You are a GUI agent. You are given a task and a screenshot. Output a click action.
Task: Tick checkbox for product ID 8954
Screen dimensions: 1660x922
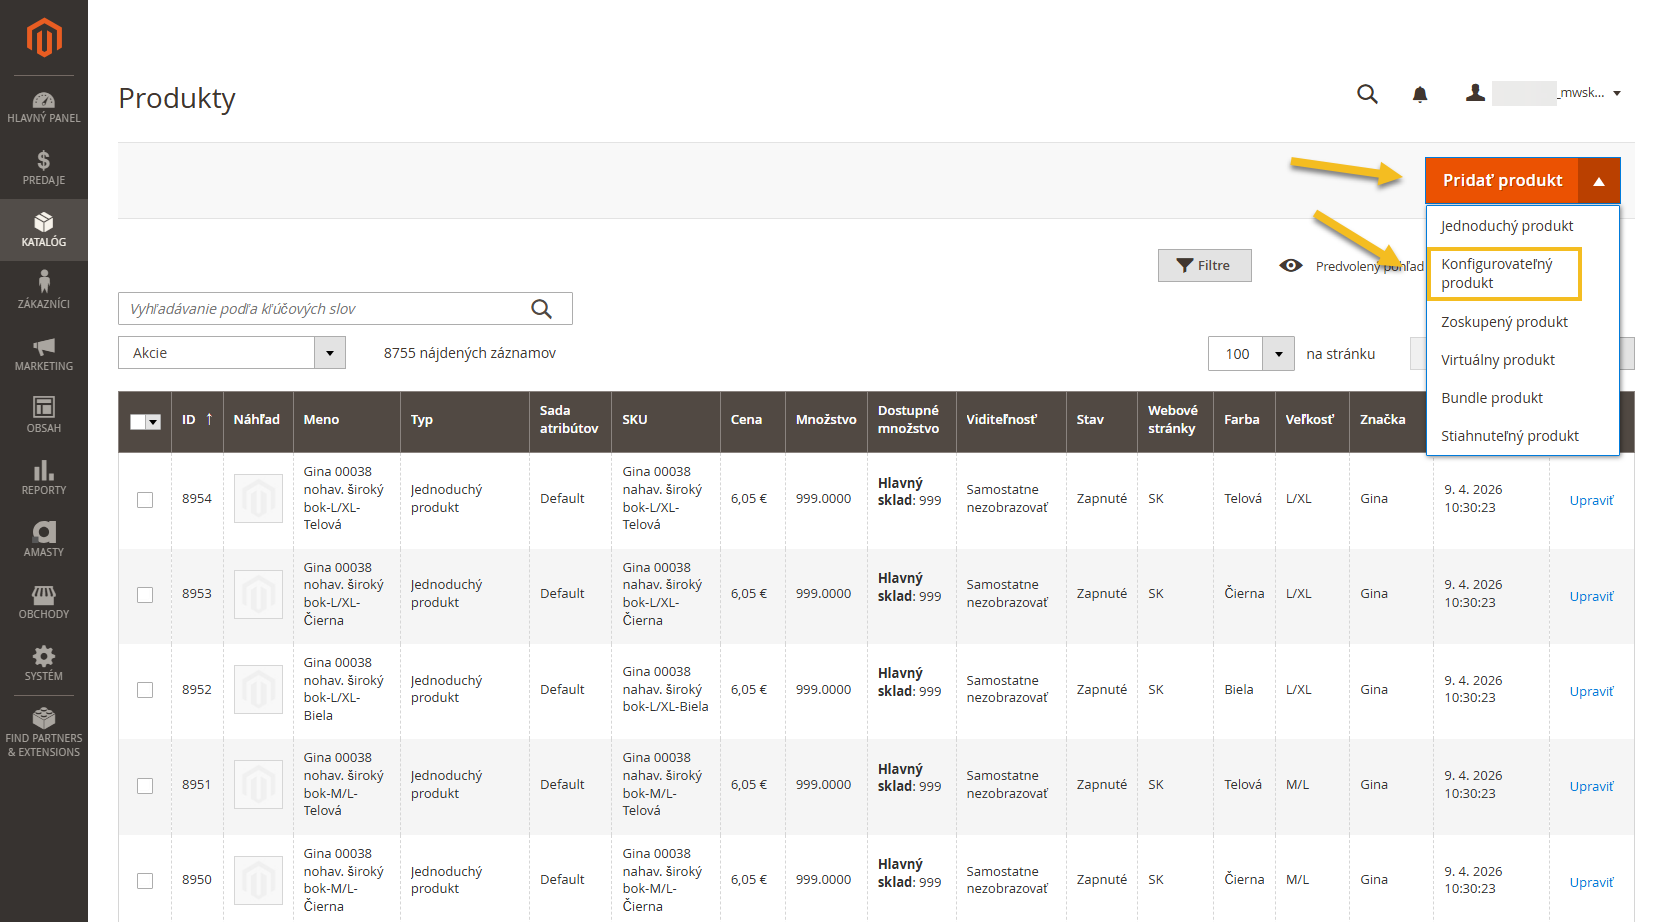[x=145, y=499]
